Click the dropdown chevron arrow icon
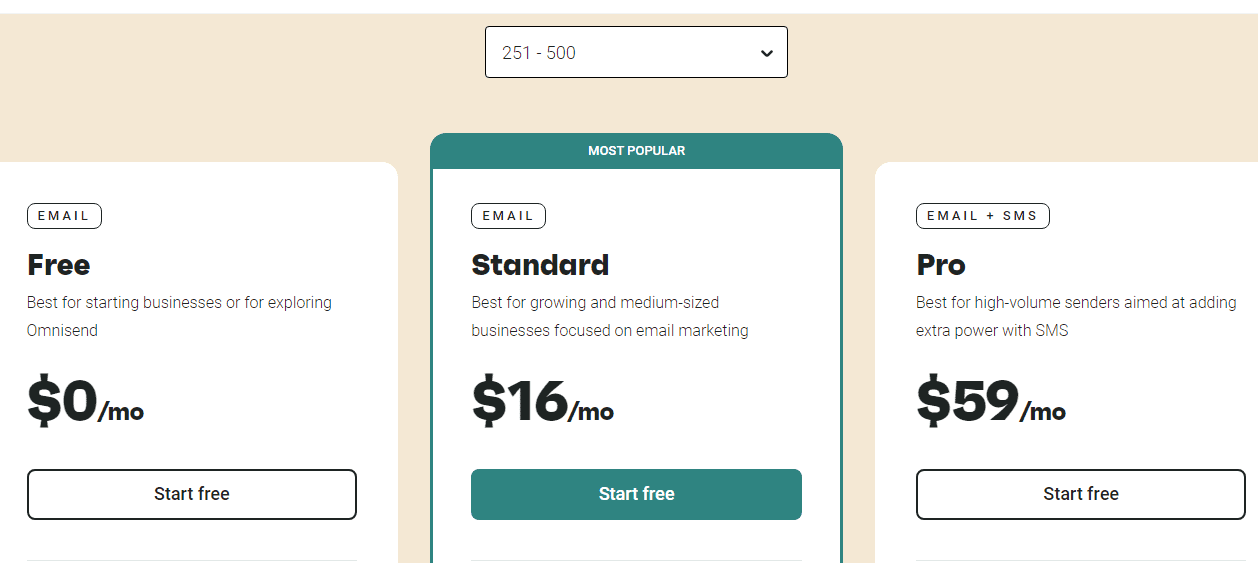Viewport: 1258px width, 563px height. 766,53
